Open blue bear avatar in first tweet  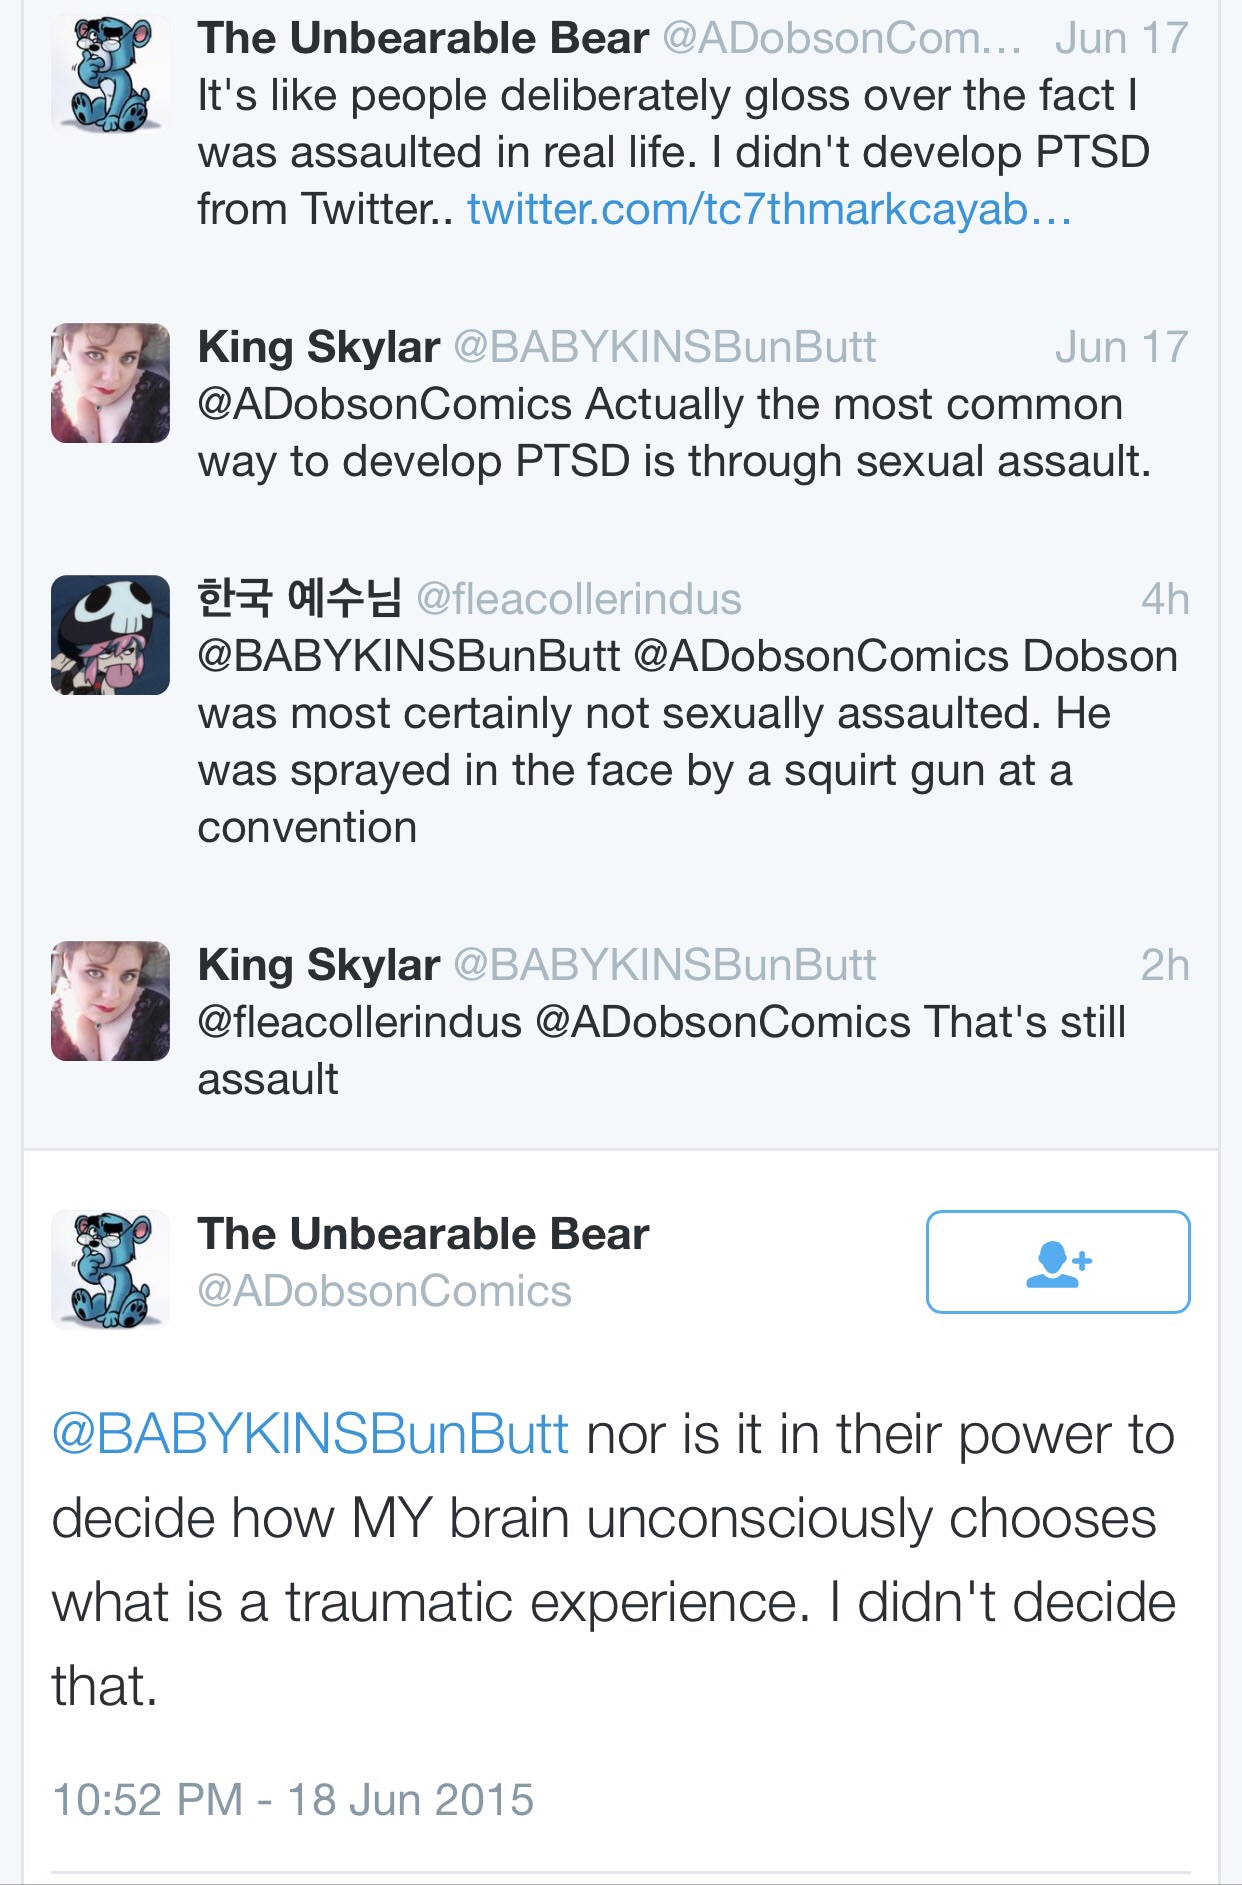pos(110,73)
